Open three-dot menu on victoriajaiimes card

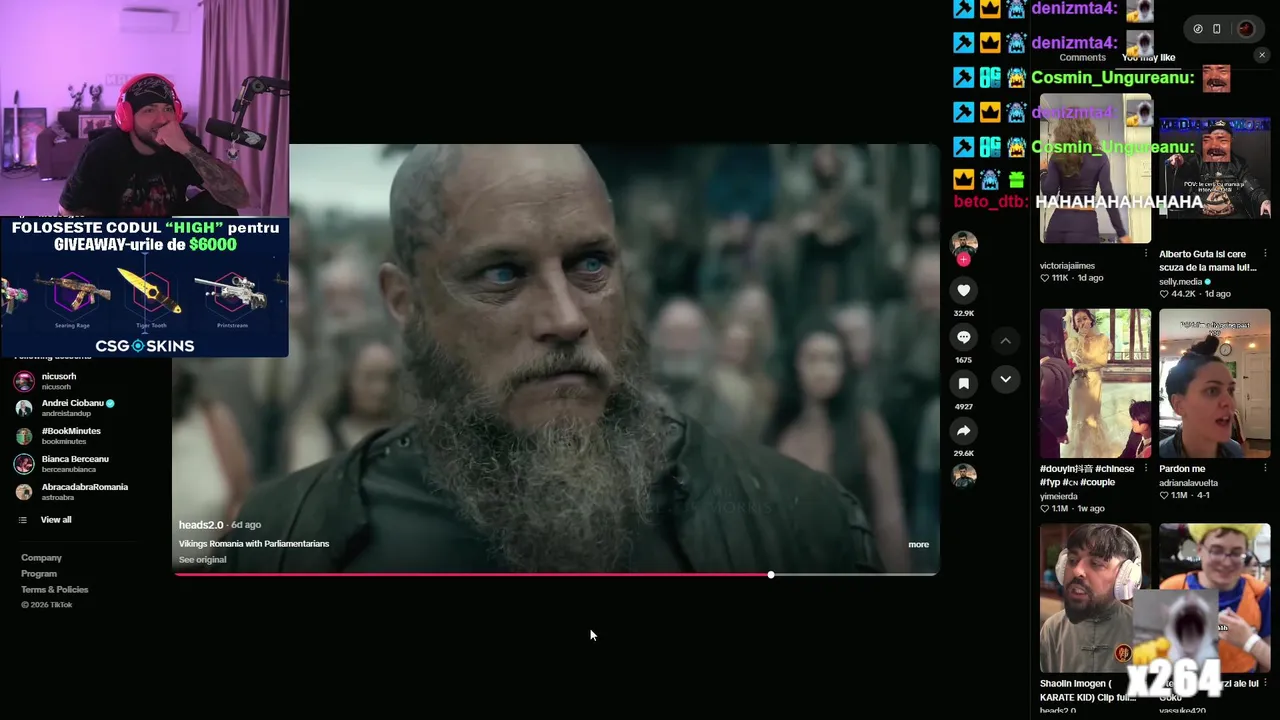1146,254
